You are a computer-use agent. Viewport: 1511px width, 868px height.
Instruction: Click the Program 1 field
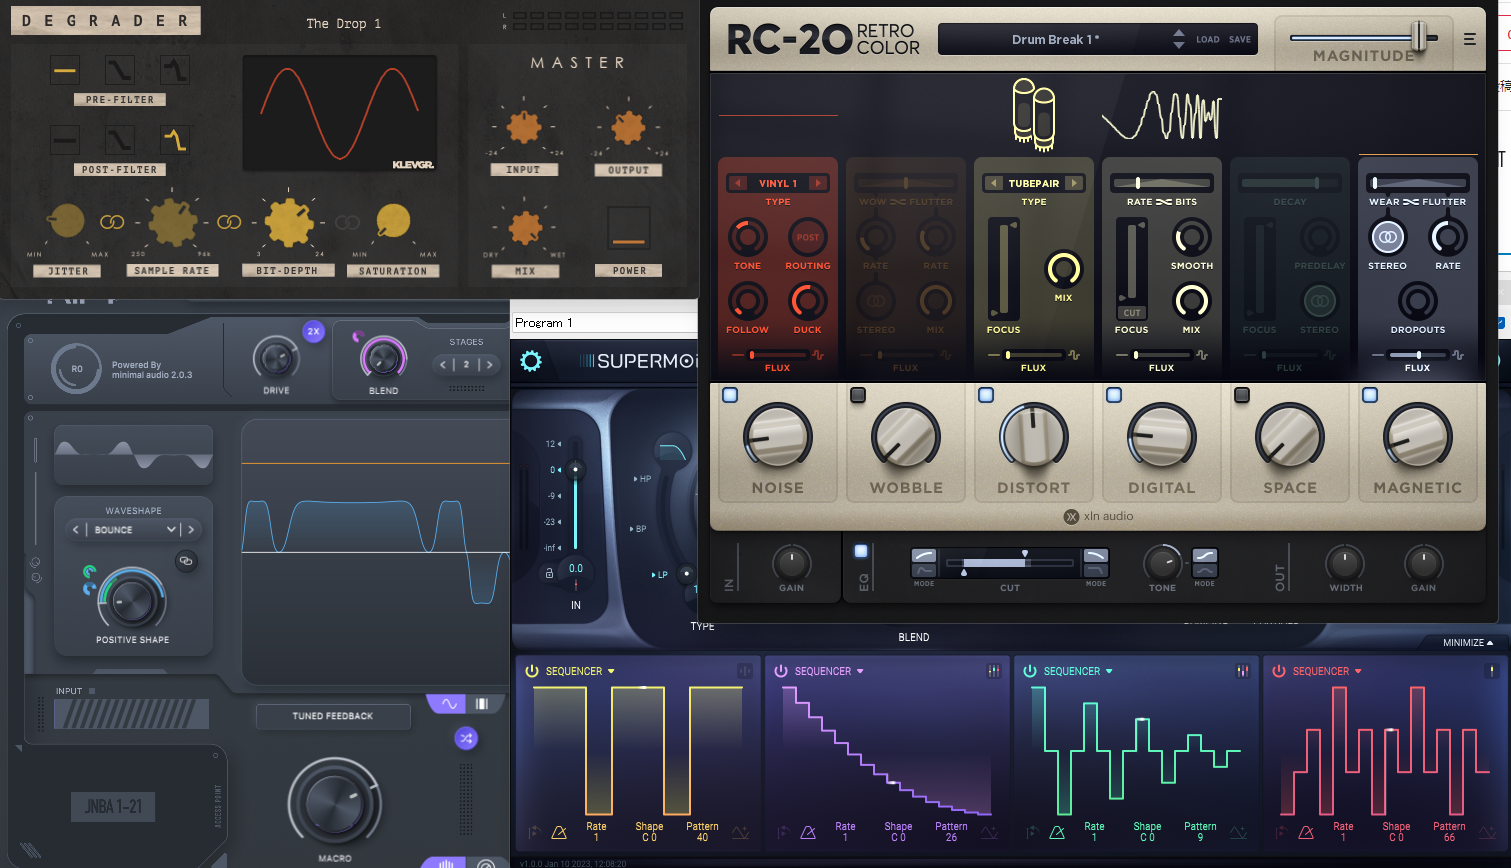click(x=603, y=323)
